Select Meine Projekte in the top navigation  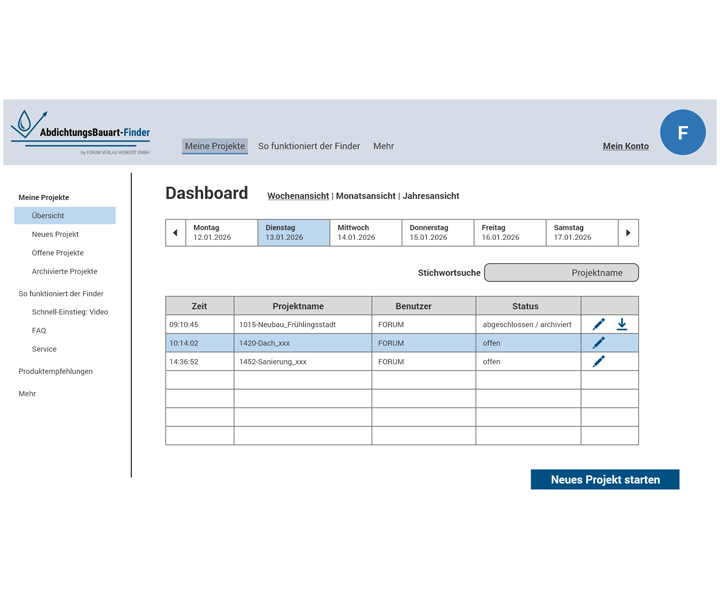point(215,146)
